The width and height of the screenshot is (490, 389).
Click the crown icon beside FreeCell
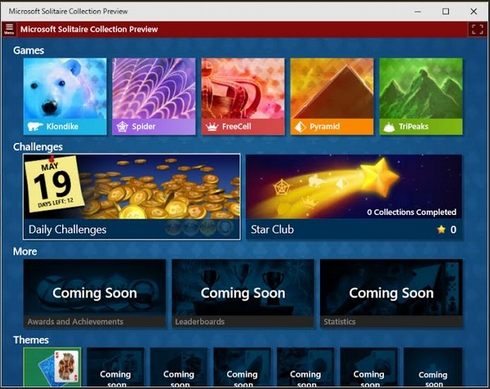pos(212,127)
